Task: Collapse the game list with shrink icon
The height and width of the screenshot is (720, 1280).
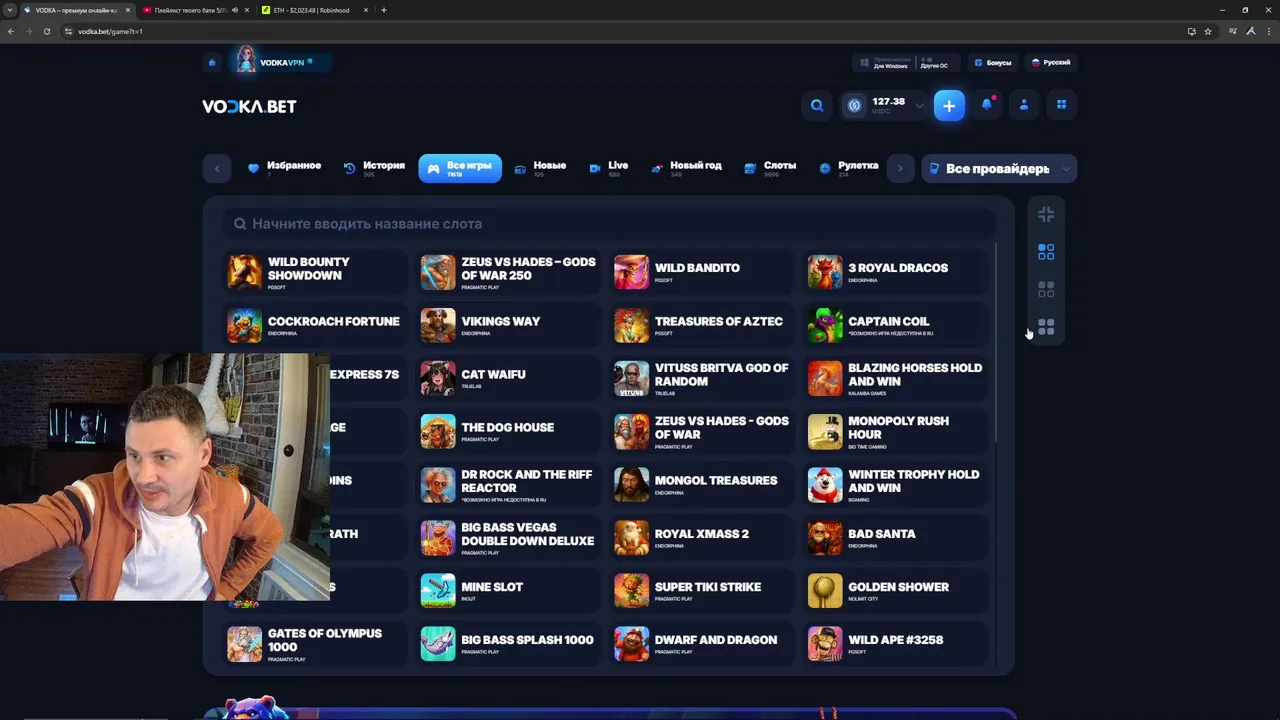Action: (x=1046, y=214)
